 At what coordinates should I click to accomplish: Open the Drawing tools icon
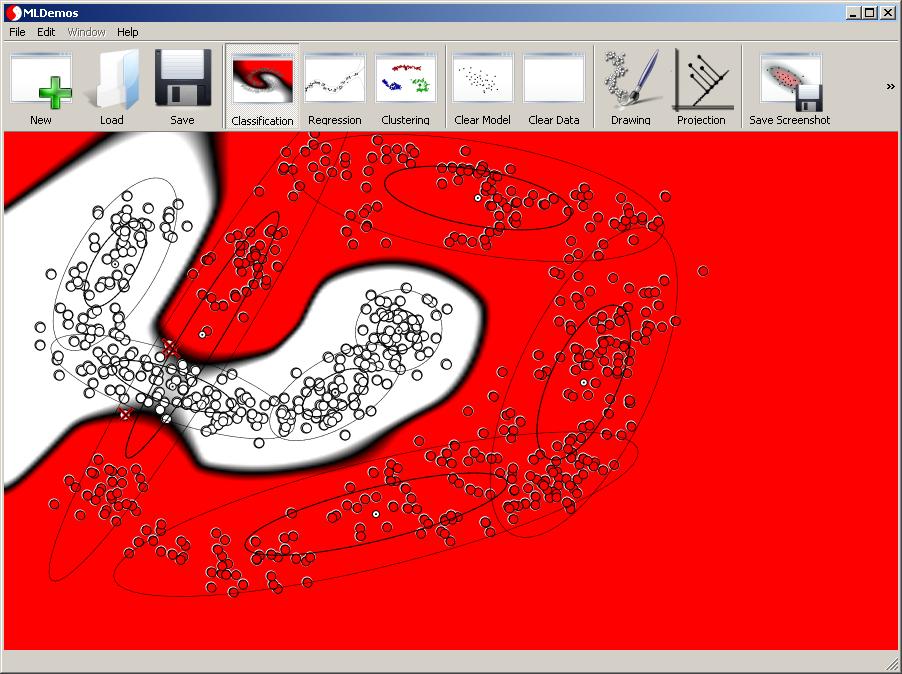click(x=631, y=80)
